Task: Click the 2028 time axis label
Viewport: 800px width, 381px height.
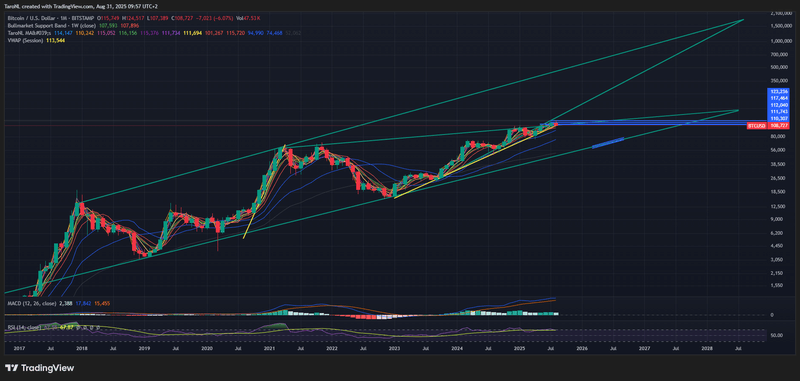Action: (707, 349)
